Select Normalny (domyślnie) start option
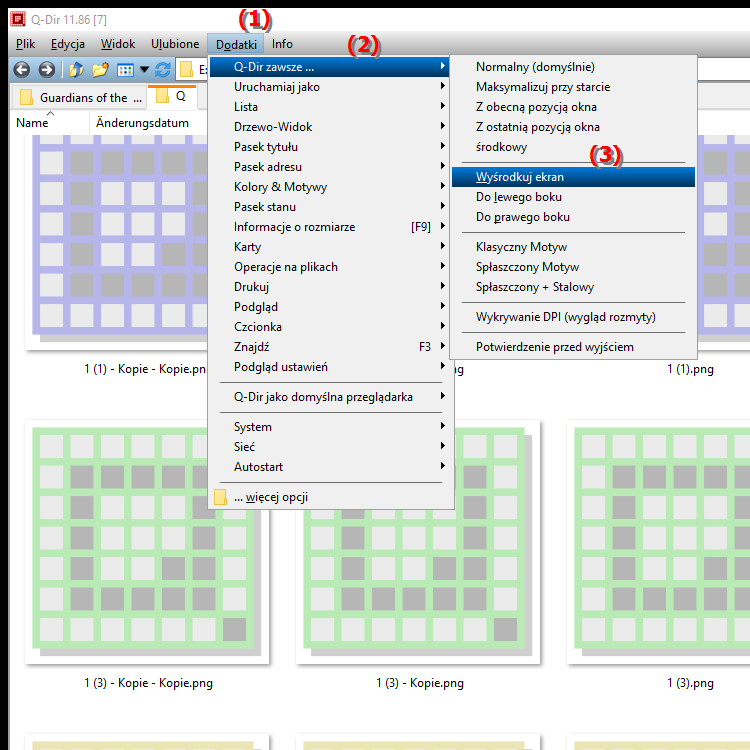 click(573, 67)
